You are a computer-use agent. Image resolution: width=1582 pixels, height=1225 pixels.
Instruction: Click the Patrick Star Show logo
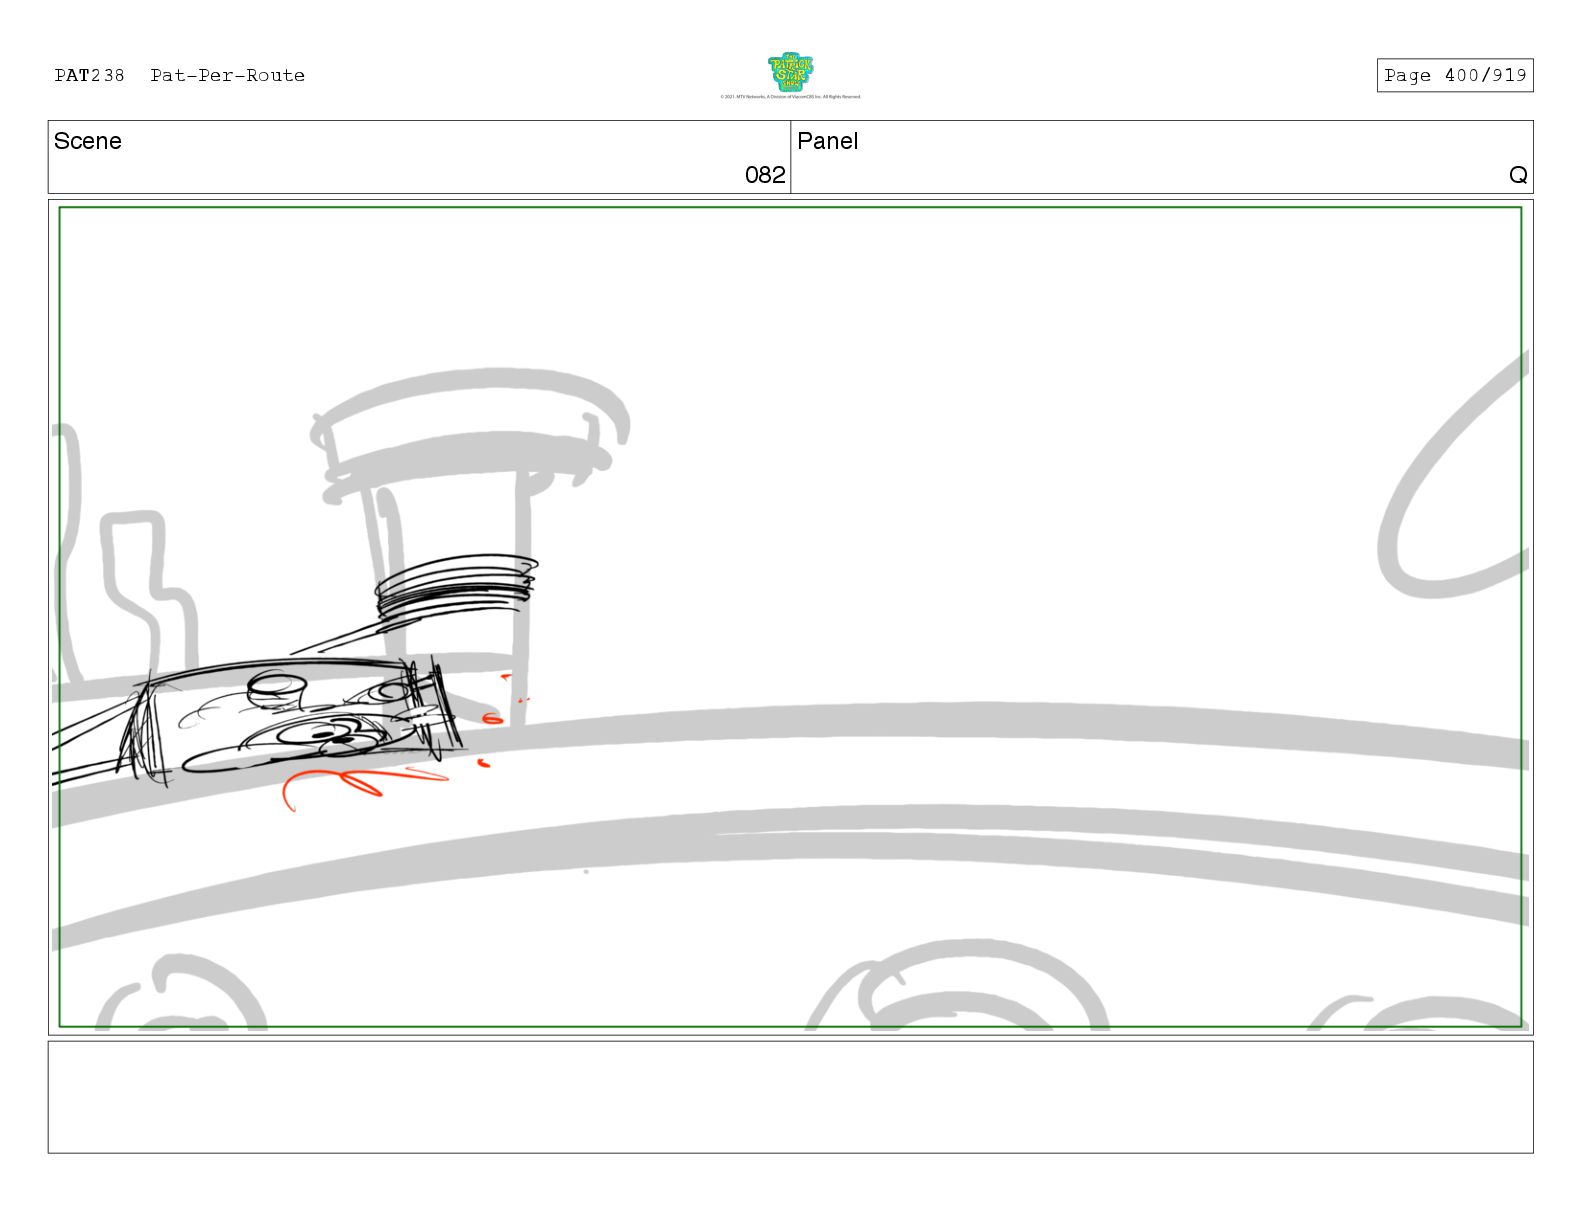(x=790, y=73)
